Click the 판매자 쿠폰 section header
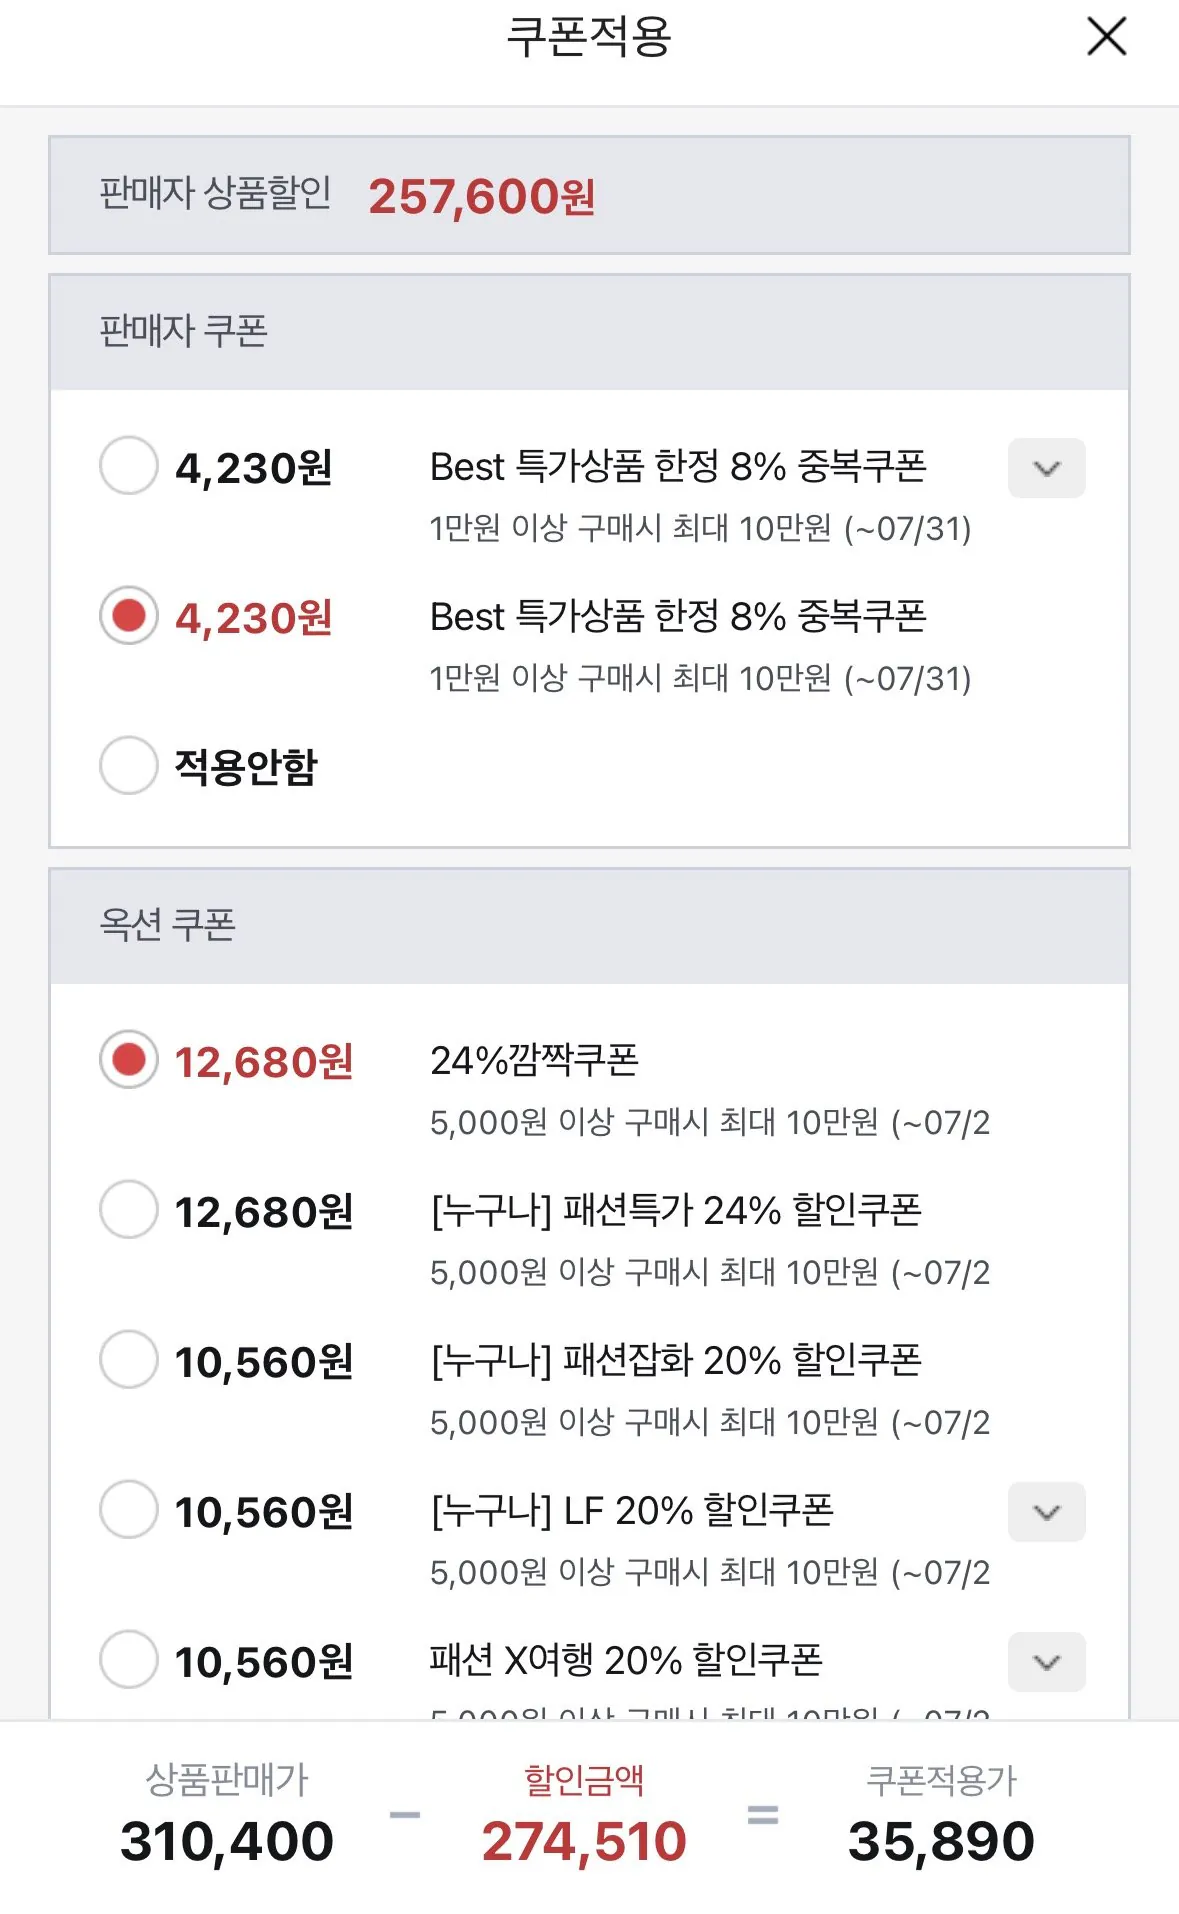 click(589, 332)
